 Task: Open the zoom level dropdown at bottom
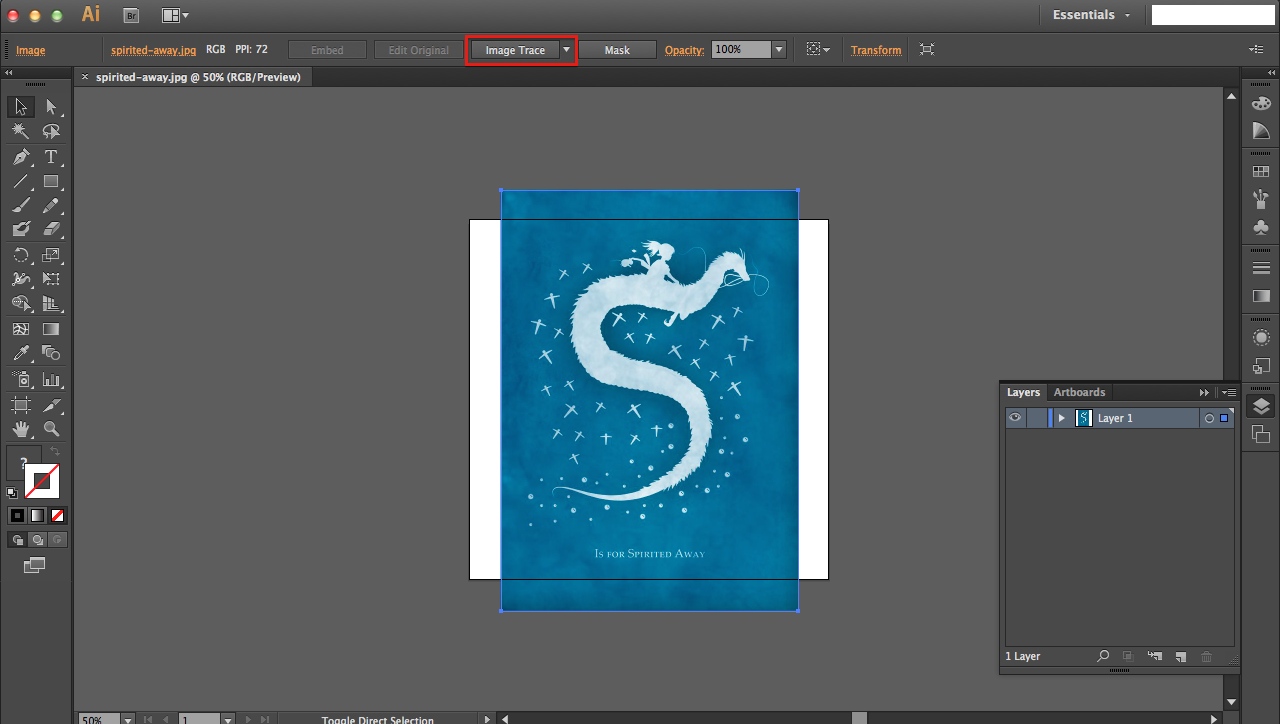click(x=128, y=719)
